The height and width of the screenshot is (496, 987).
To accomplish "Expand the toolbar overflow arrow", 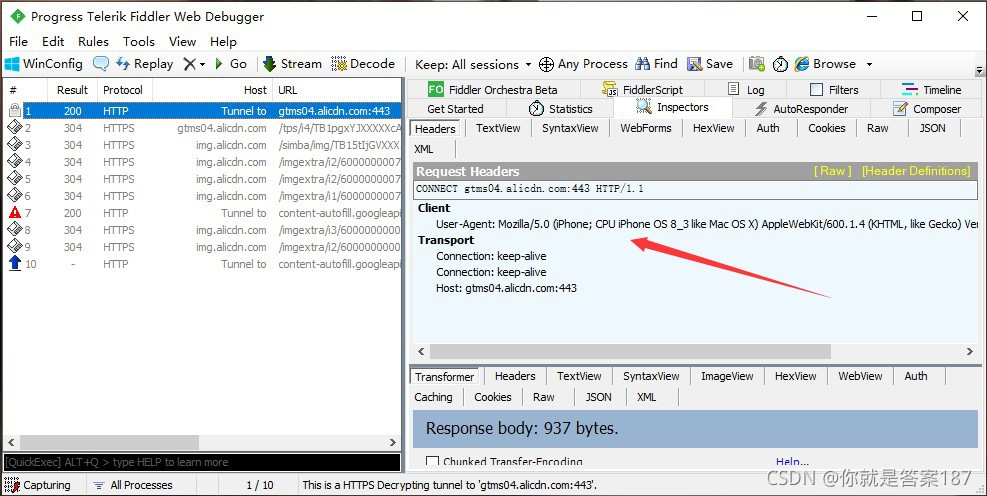I will click(x=979, y=70).
